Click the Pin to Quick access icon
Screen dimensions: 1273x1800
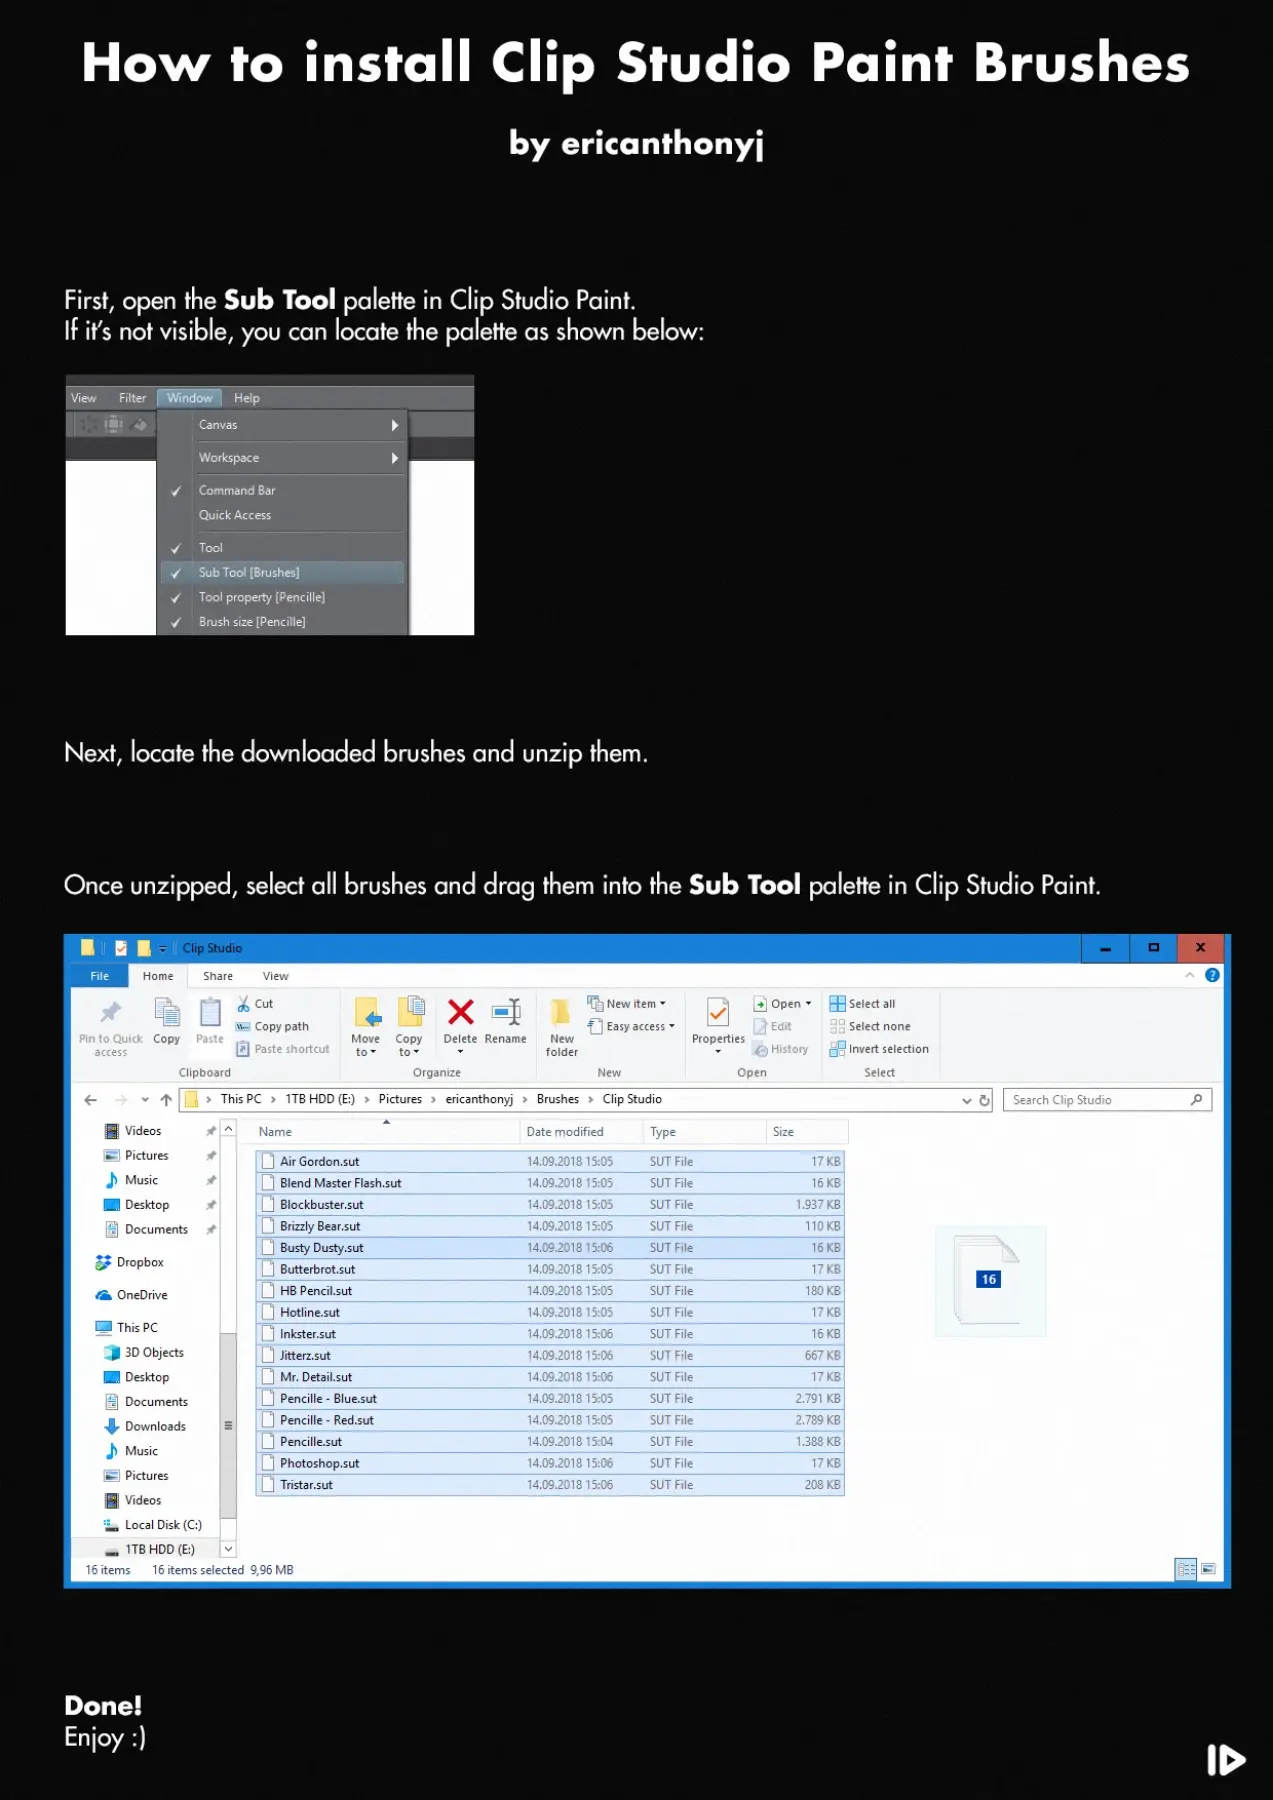click(110, 1012)
